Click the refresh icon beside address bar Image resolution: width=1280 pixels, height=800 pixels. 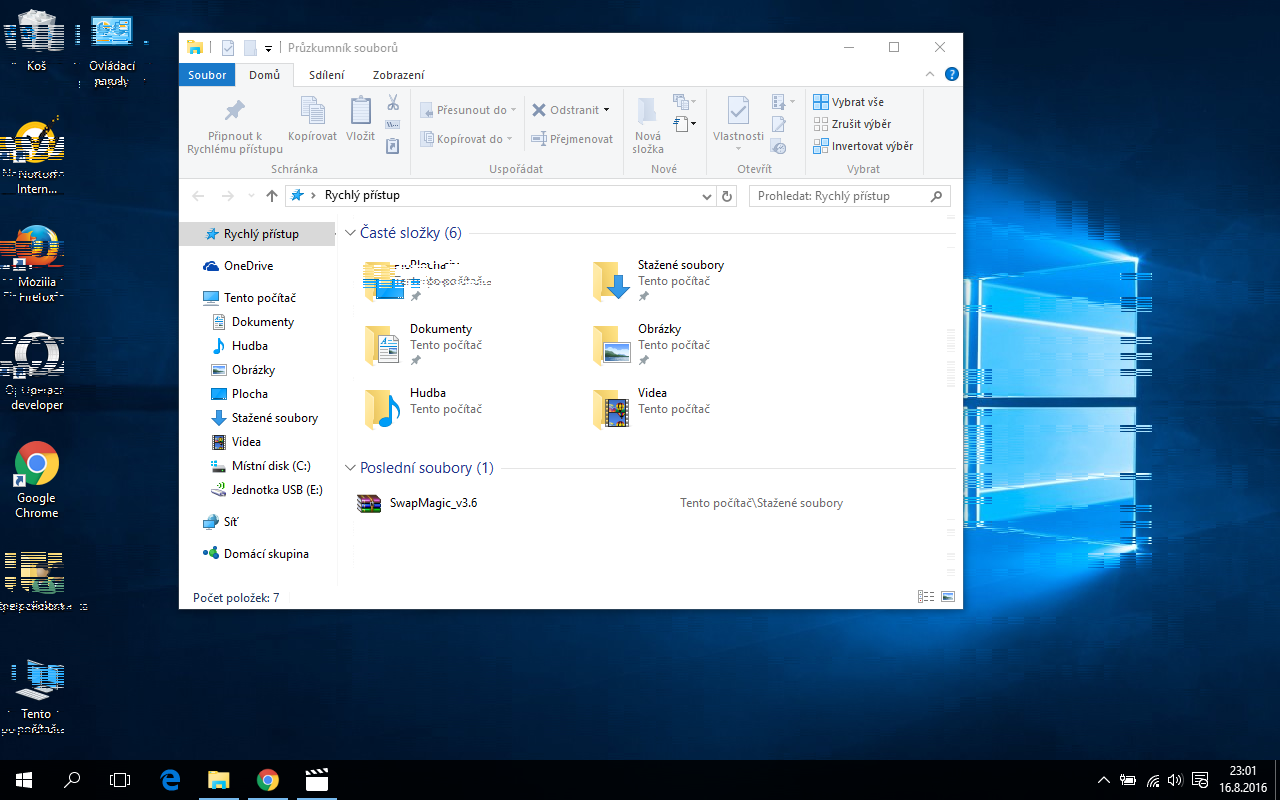[728, 196]
